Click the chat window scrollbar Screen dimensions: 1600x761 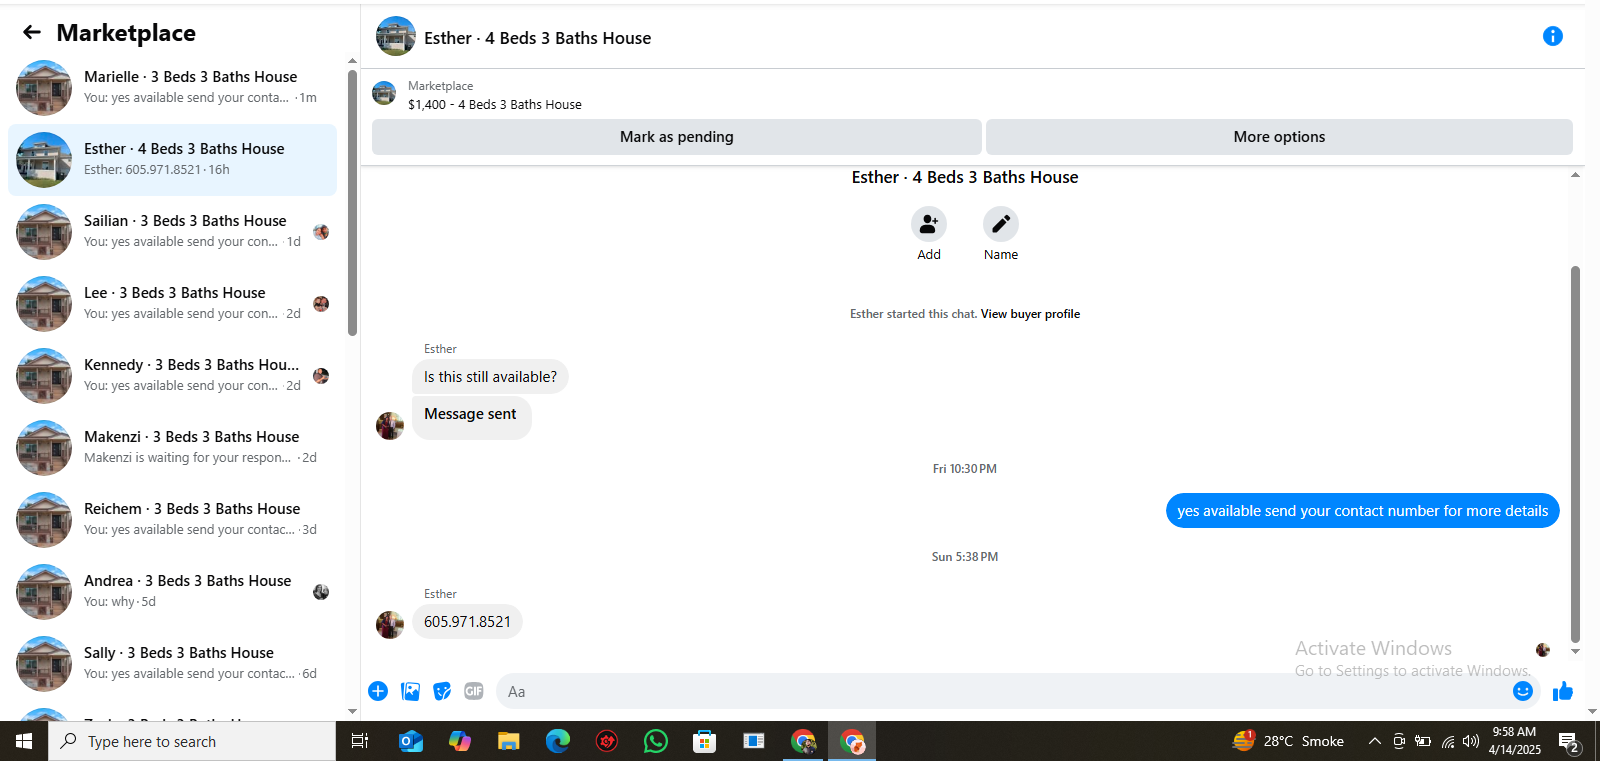(x=1575, y=454)
